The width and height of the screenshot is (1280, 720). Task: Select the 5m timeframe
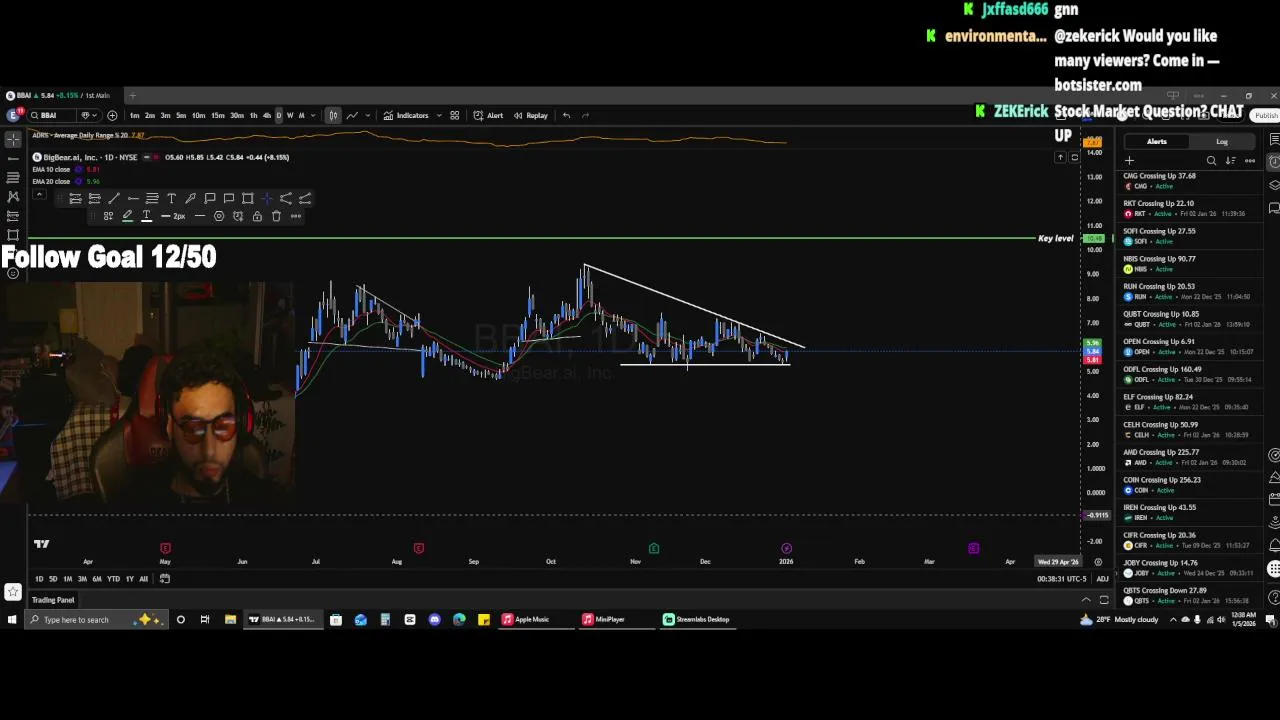(181, 115)
